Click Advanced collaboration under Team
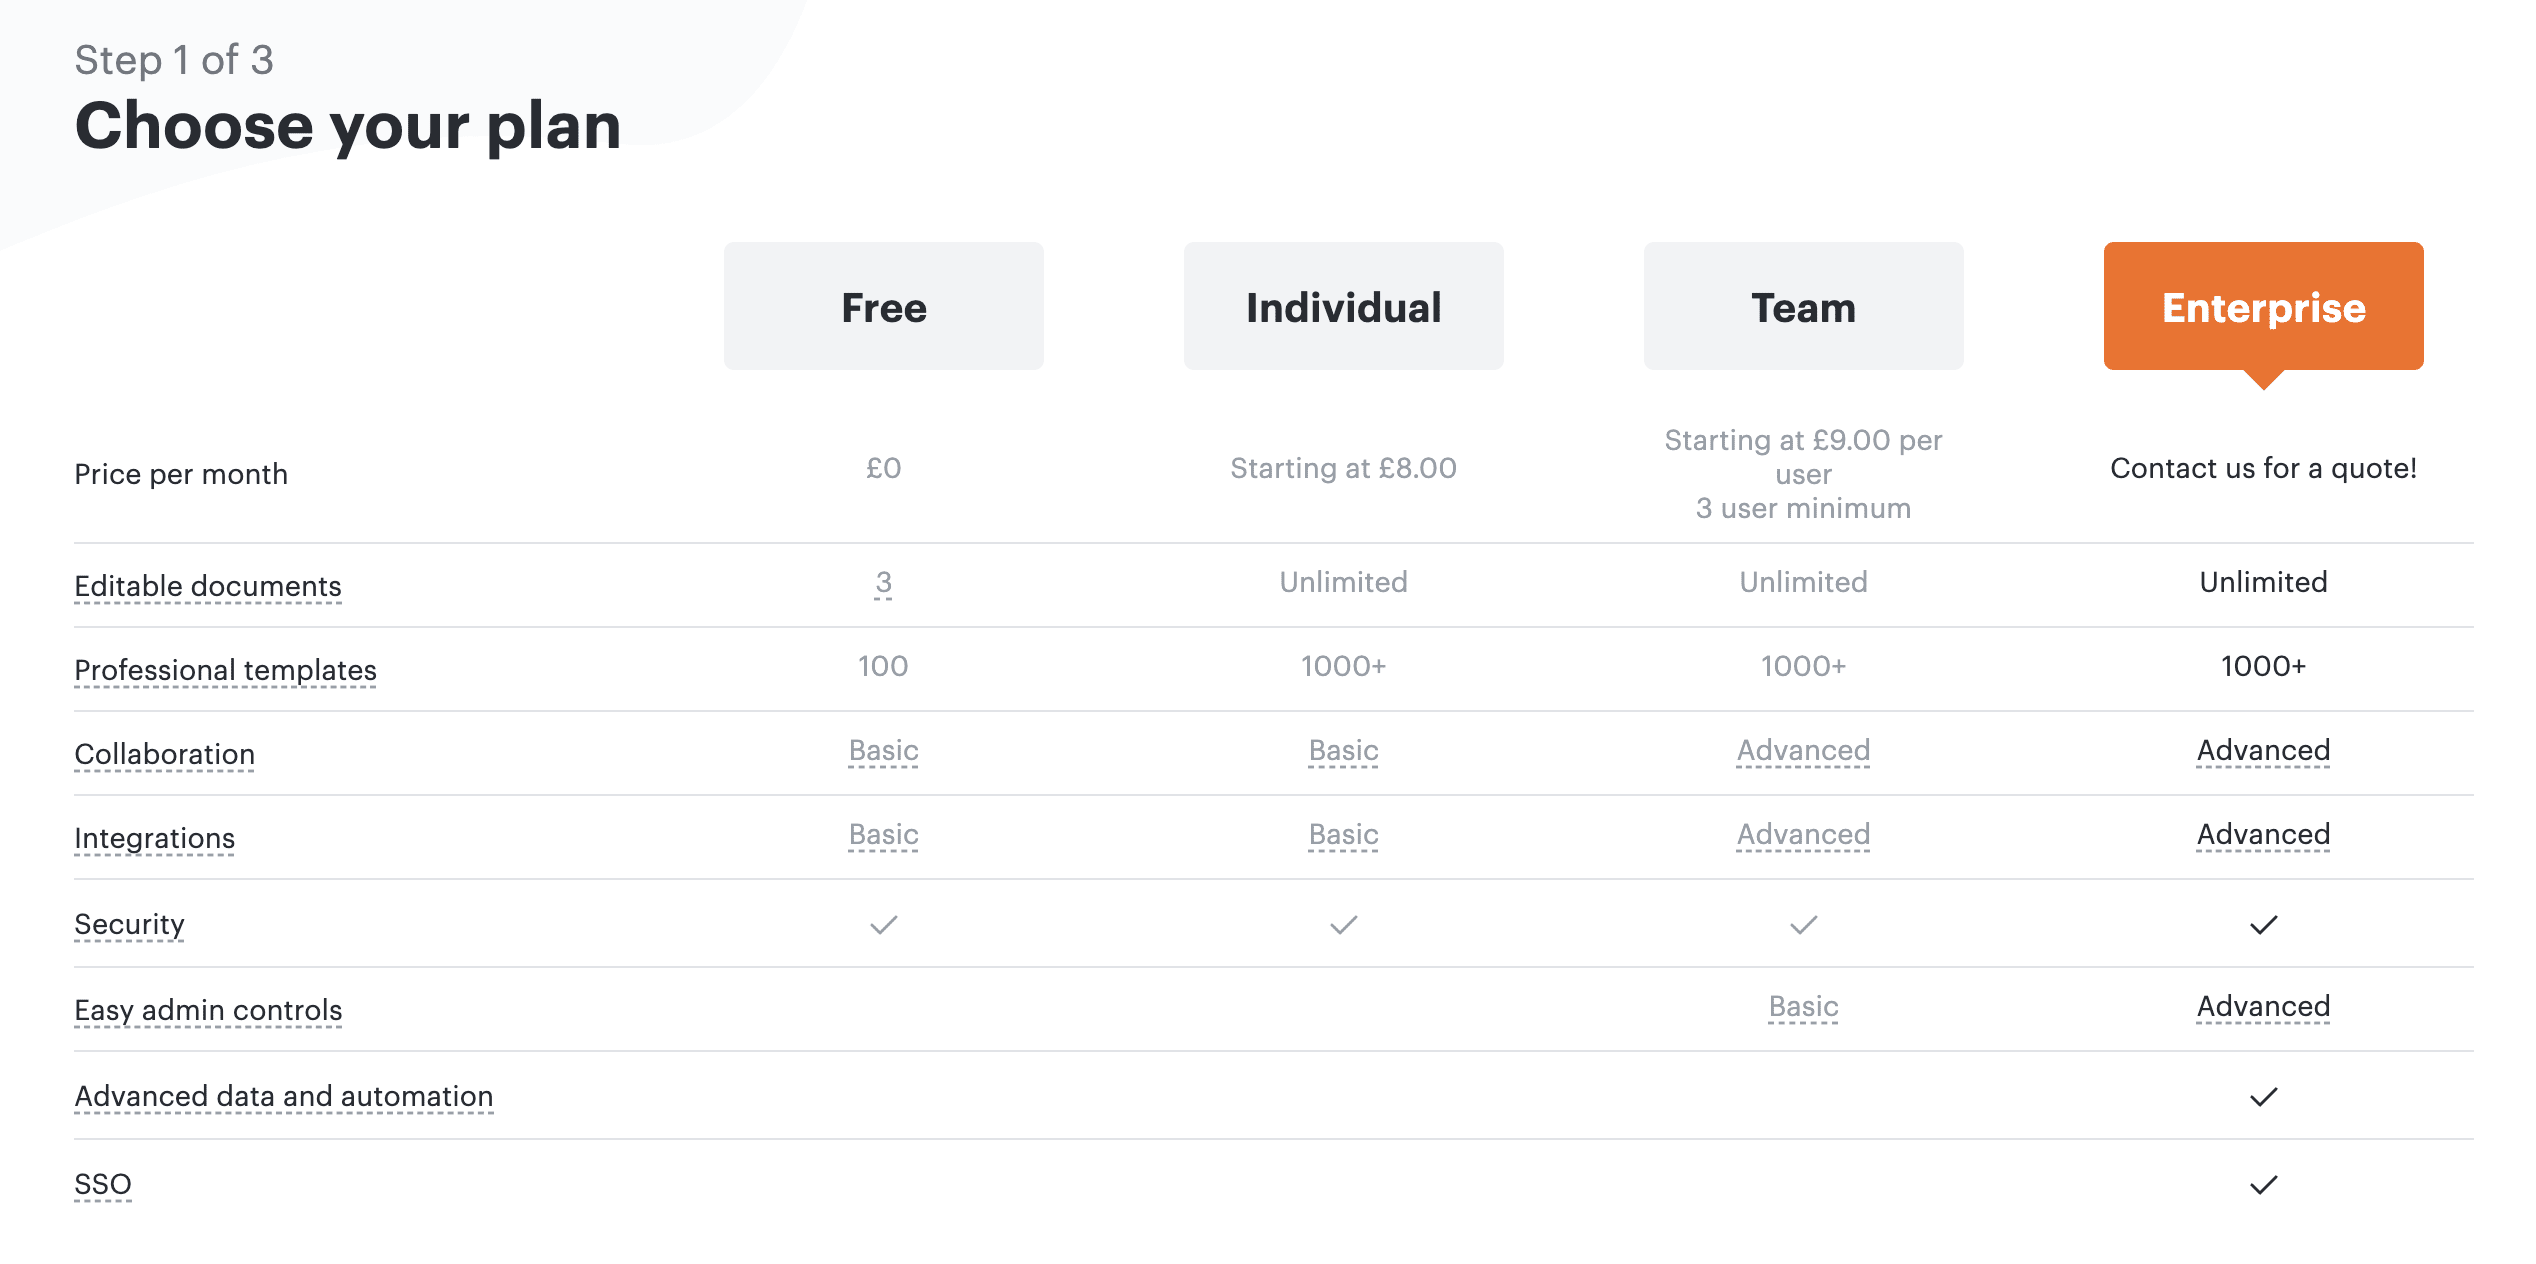 (x=1803, y=750)
